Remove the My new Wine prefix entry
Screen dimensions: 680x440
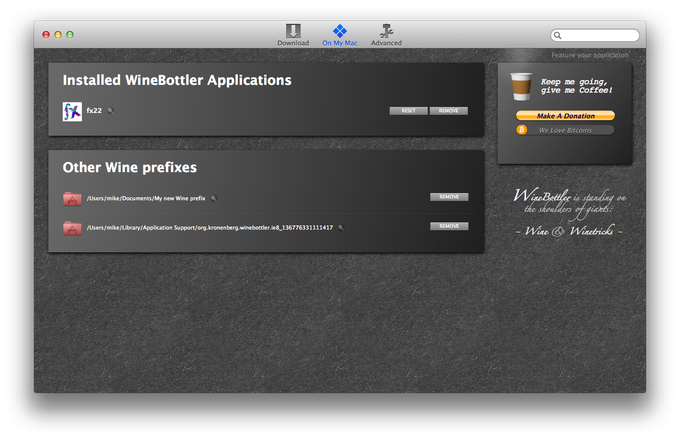(x=449, y=197)
